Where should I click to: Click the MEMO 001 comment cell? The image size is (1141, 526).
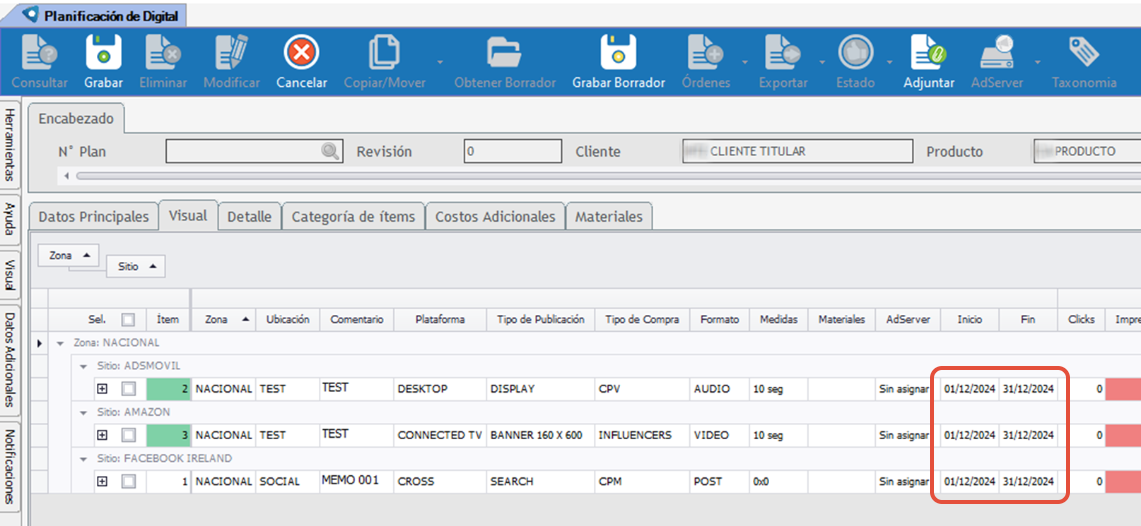point(357,481)
